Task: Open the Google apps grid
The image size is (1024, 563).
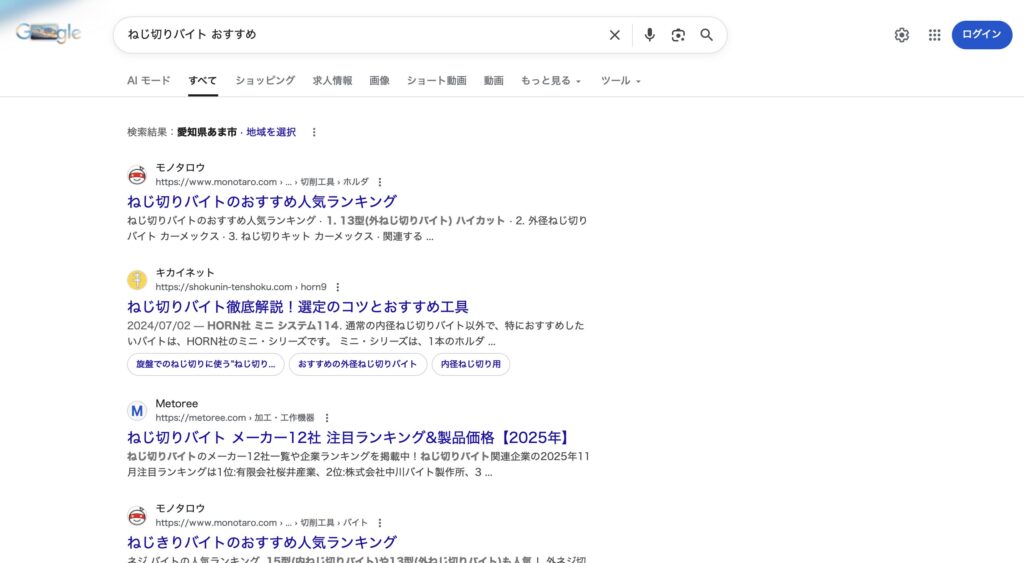Action: (x=934, y=35)
